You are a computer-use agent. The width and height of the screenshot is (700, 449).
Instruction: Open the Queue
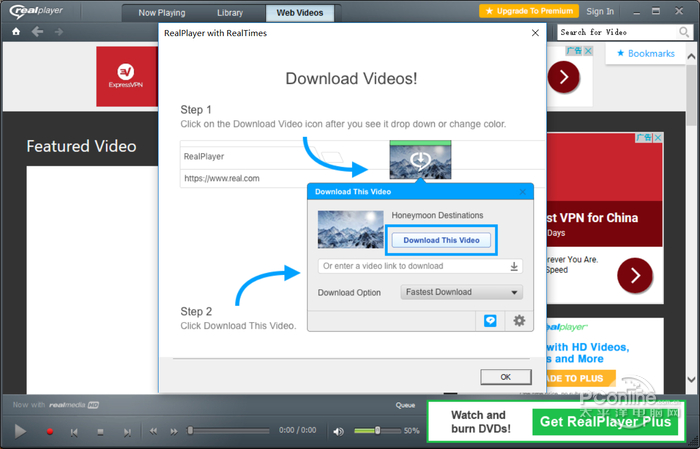(x=405, y=405)
